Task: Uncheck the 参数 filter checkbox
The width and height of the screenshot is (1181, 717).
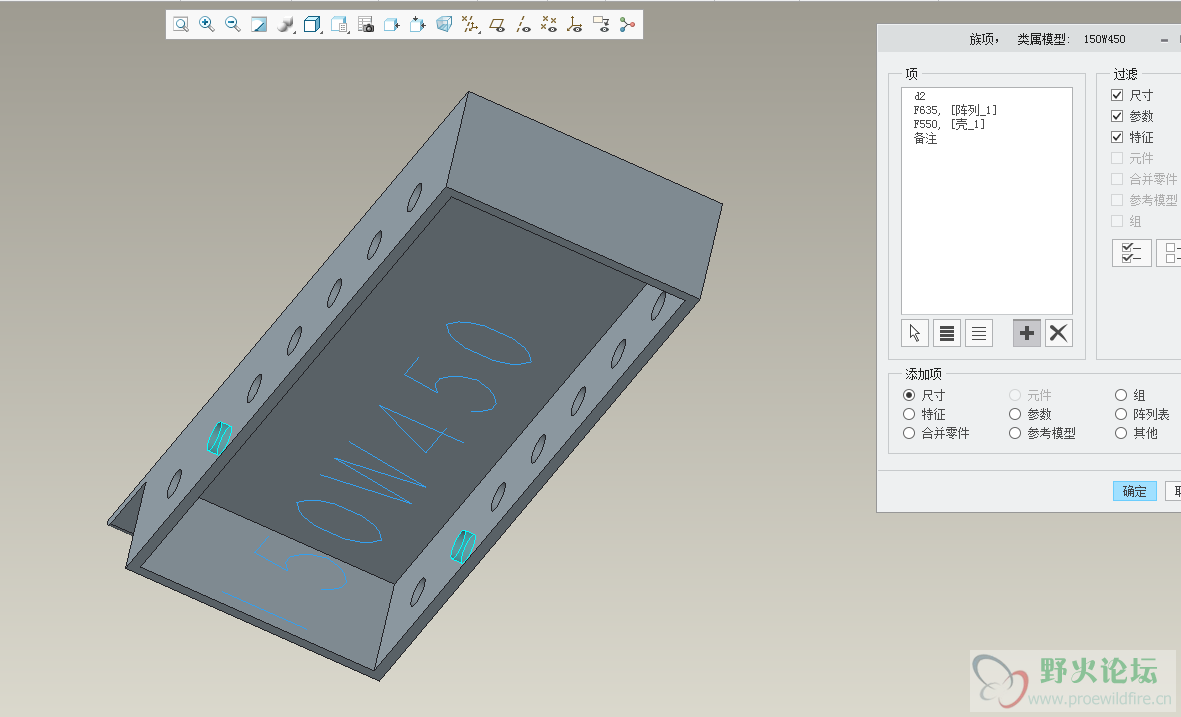Action: (x=1117, y=116)
